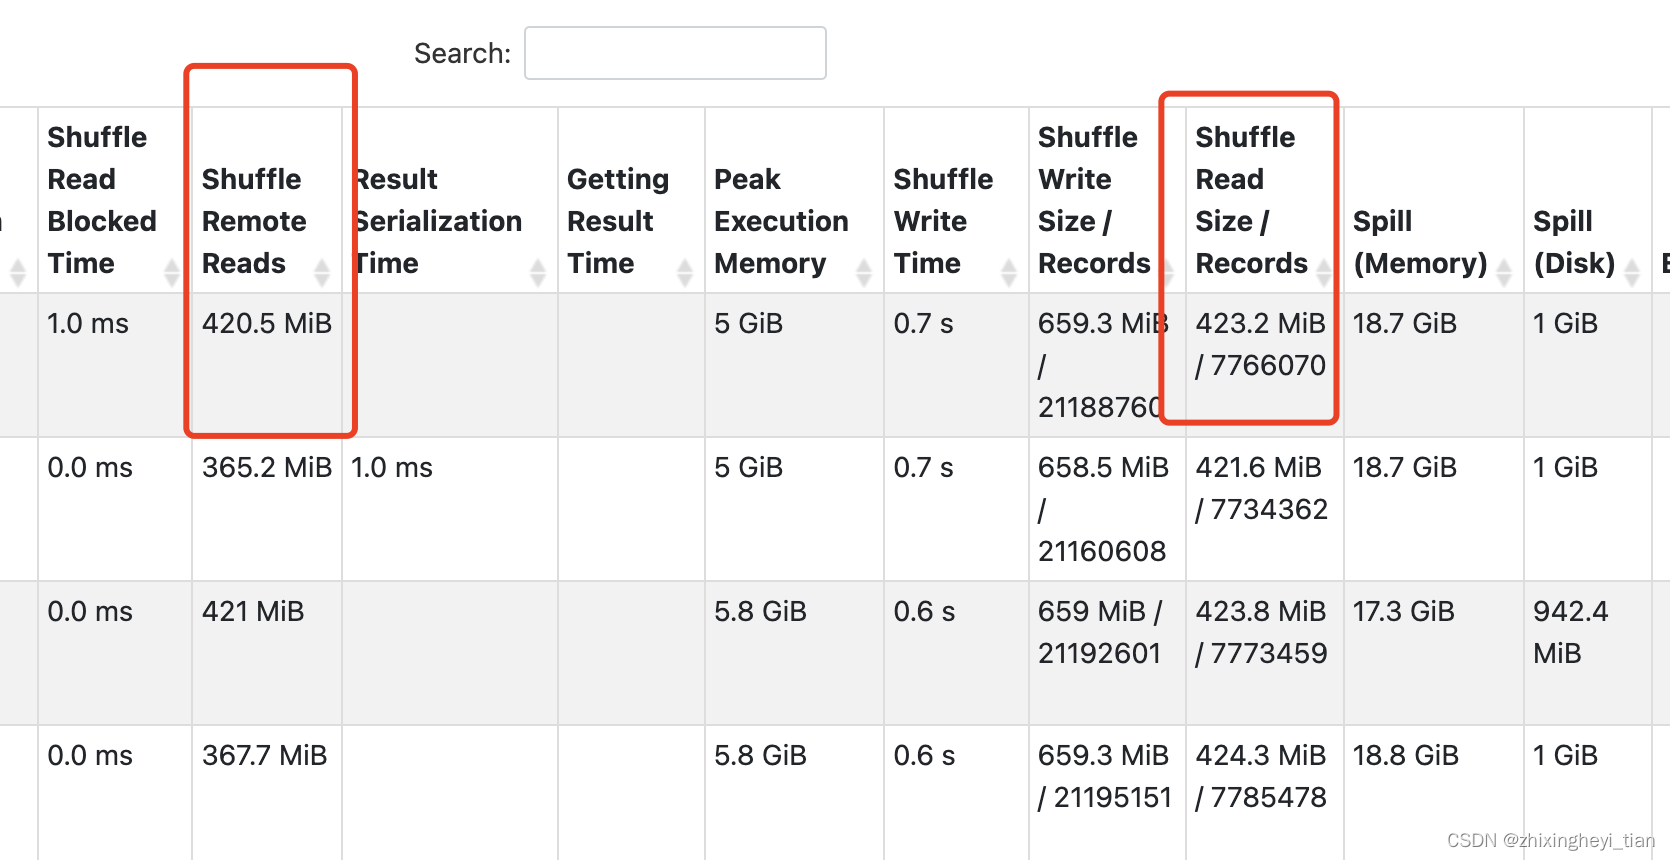
Task: Sort by Peak Execution Memory arrows
Action: click(x=864, y=272)
